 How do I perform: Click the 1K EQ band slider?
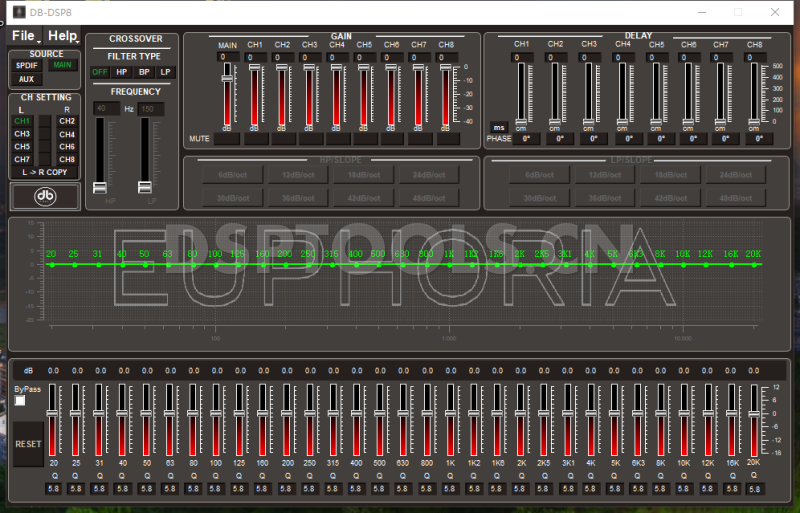450,420
